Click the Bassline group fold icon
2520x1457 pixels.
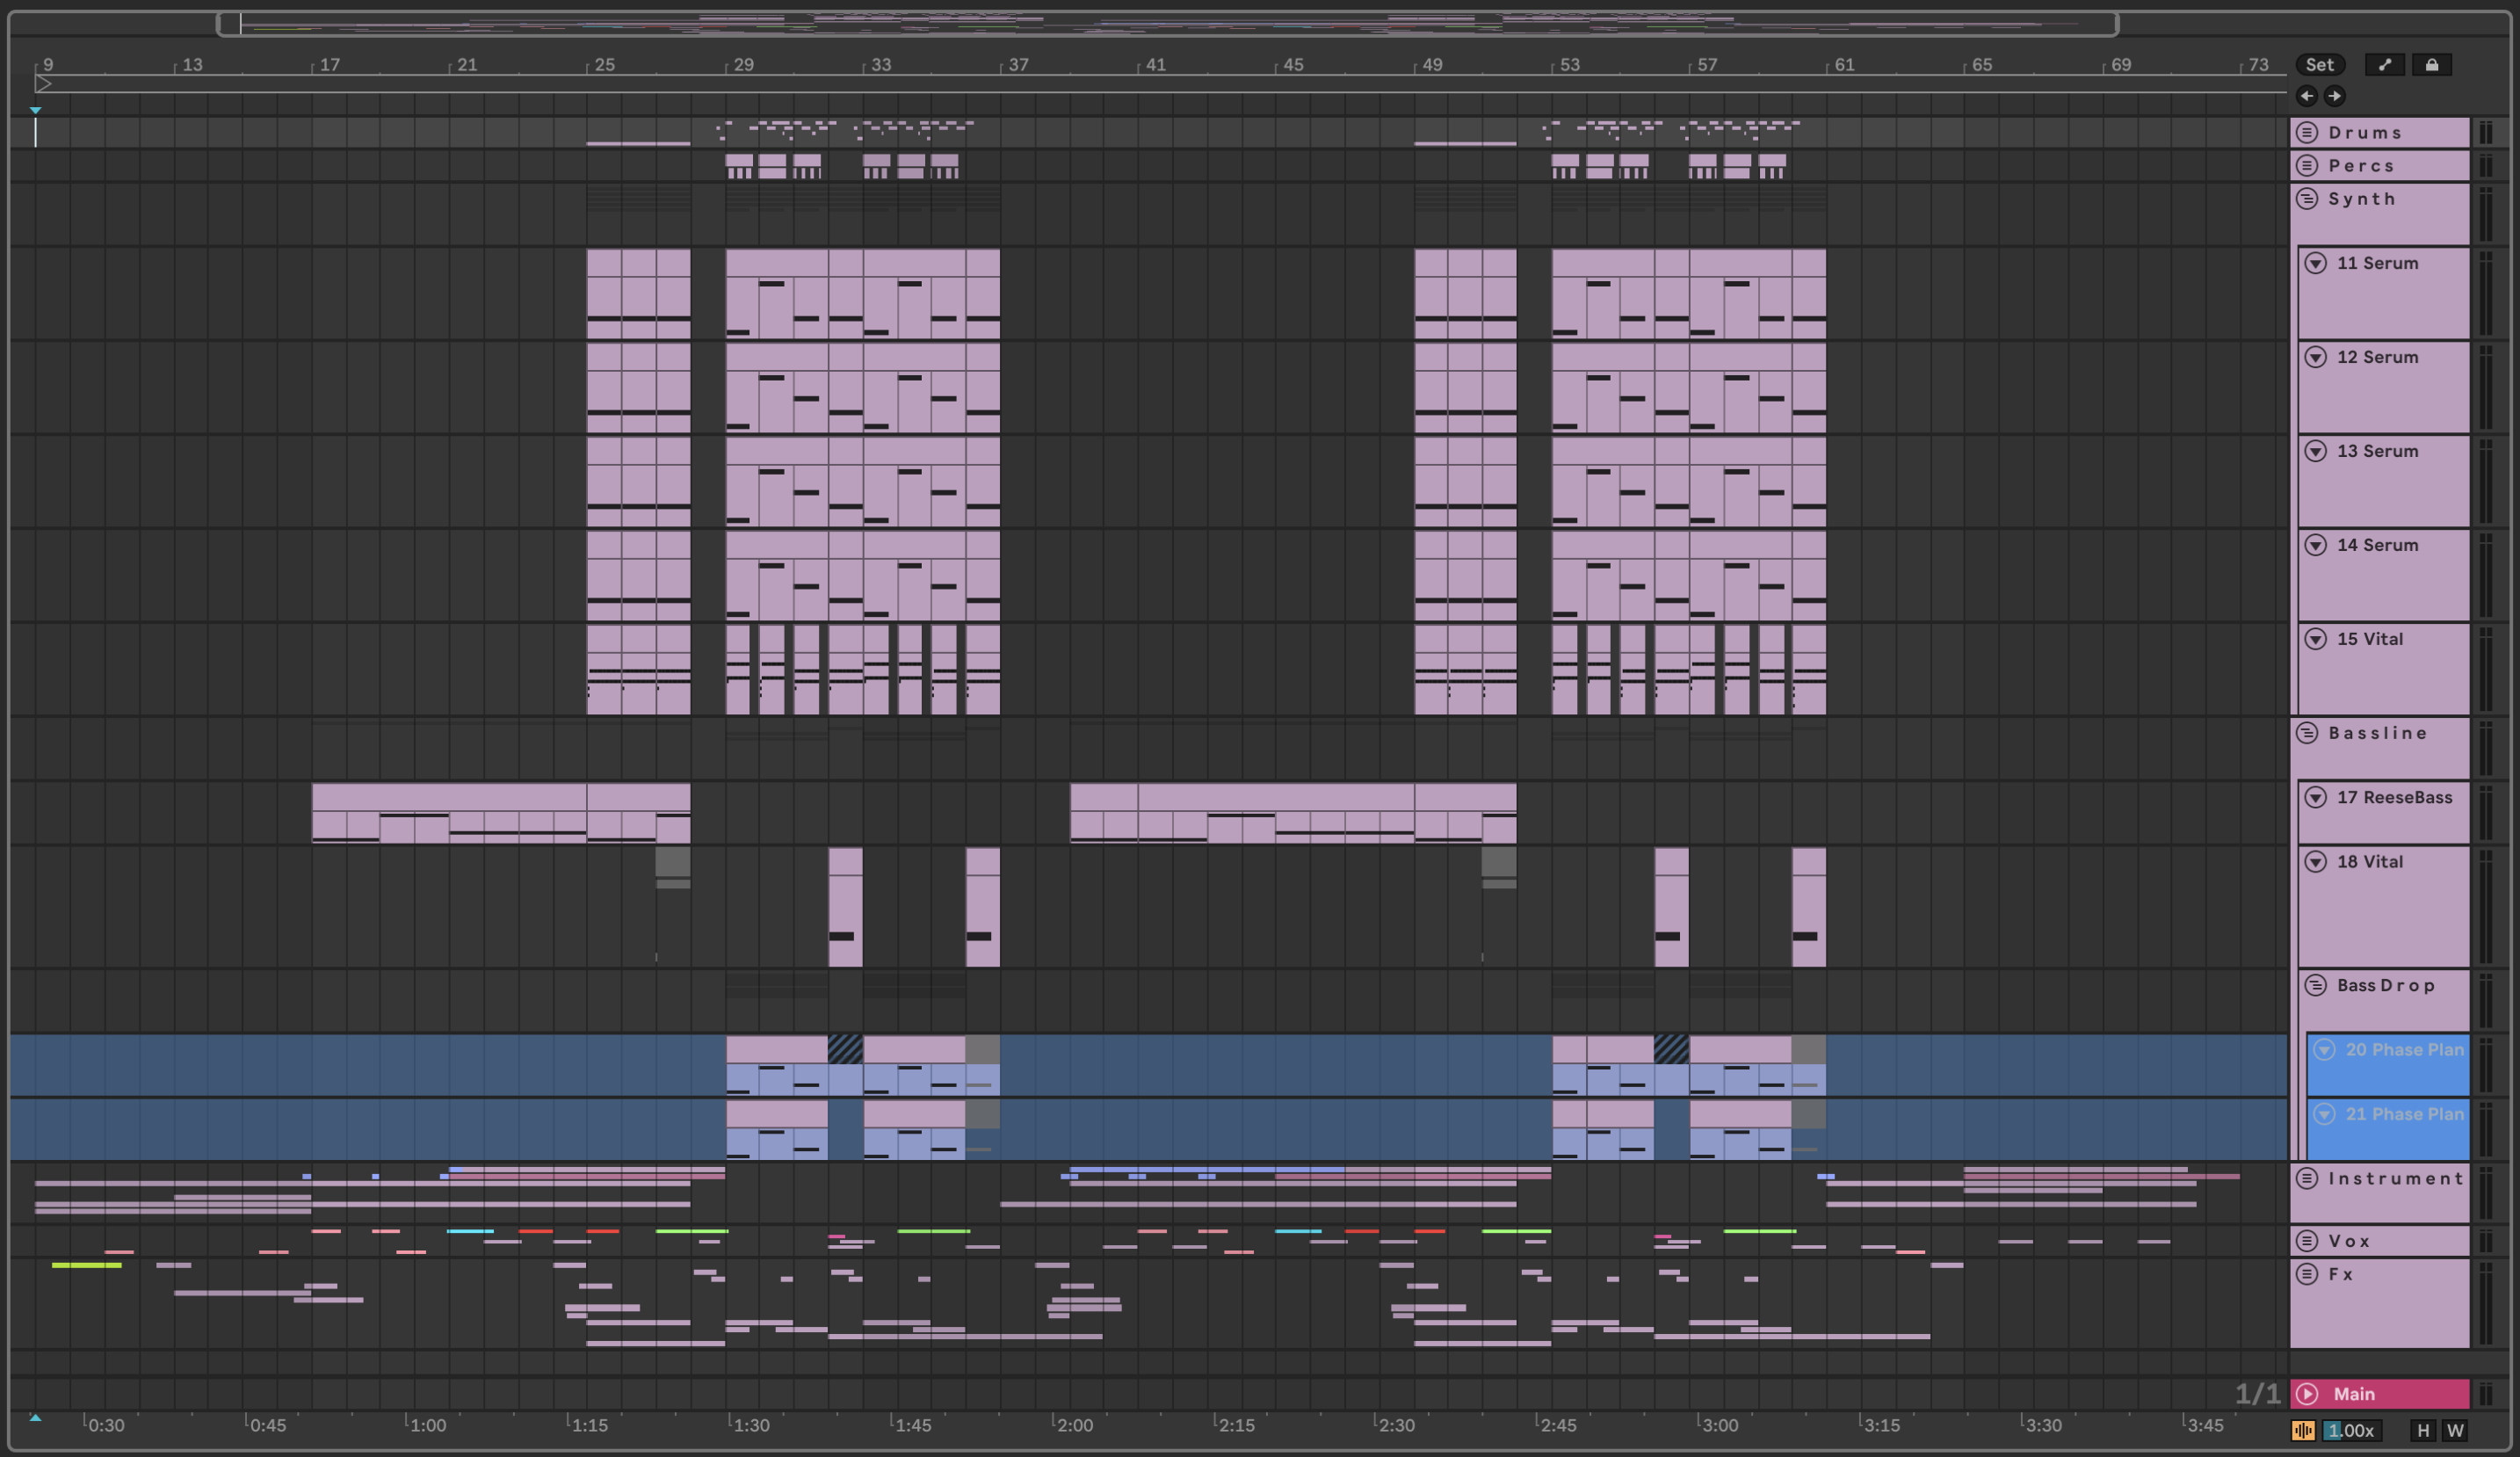pyautogui.click(x=2307, y=733)
